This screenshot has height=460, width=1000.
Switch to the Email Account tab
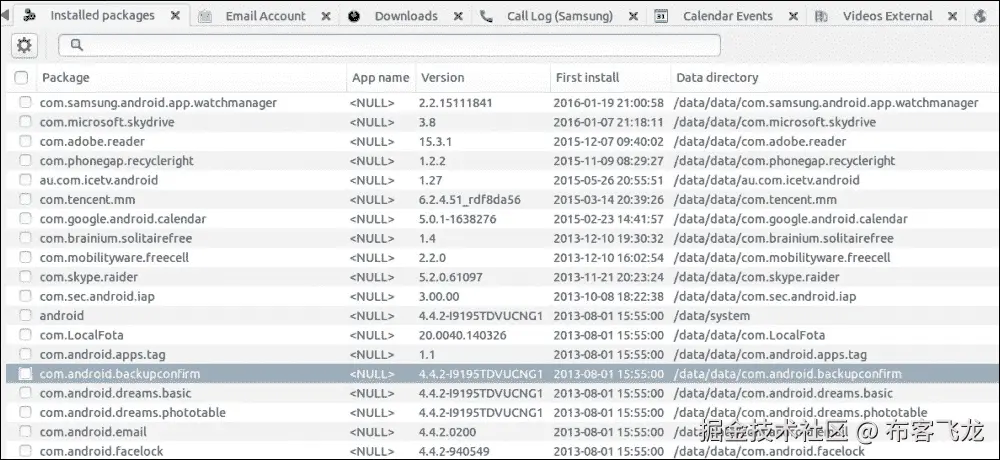[x=265, y=17]
